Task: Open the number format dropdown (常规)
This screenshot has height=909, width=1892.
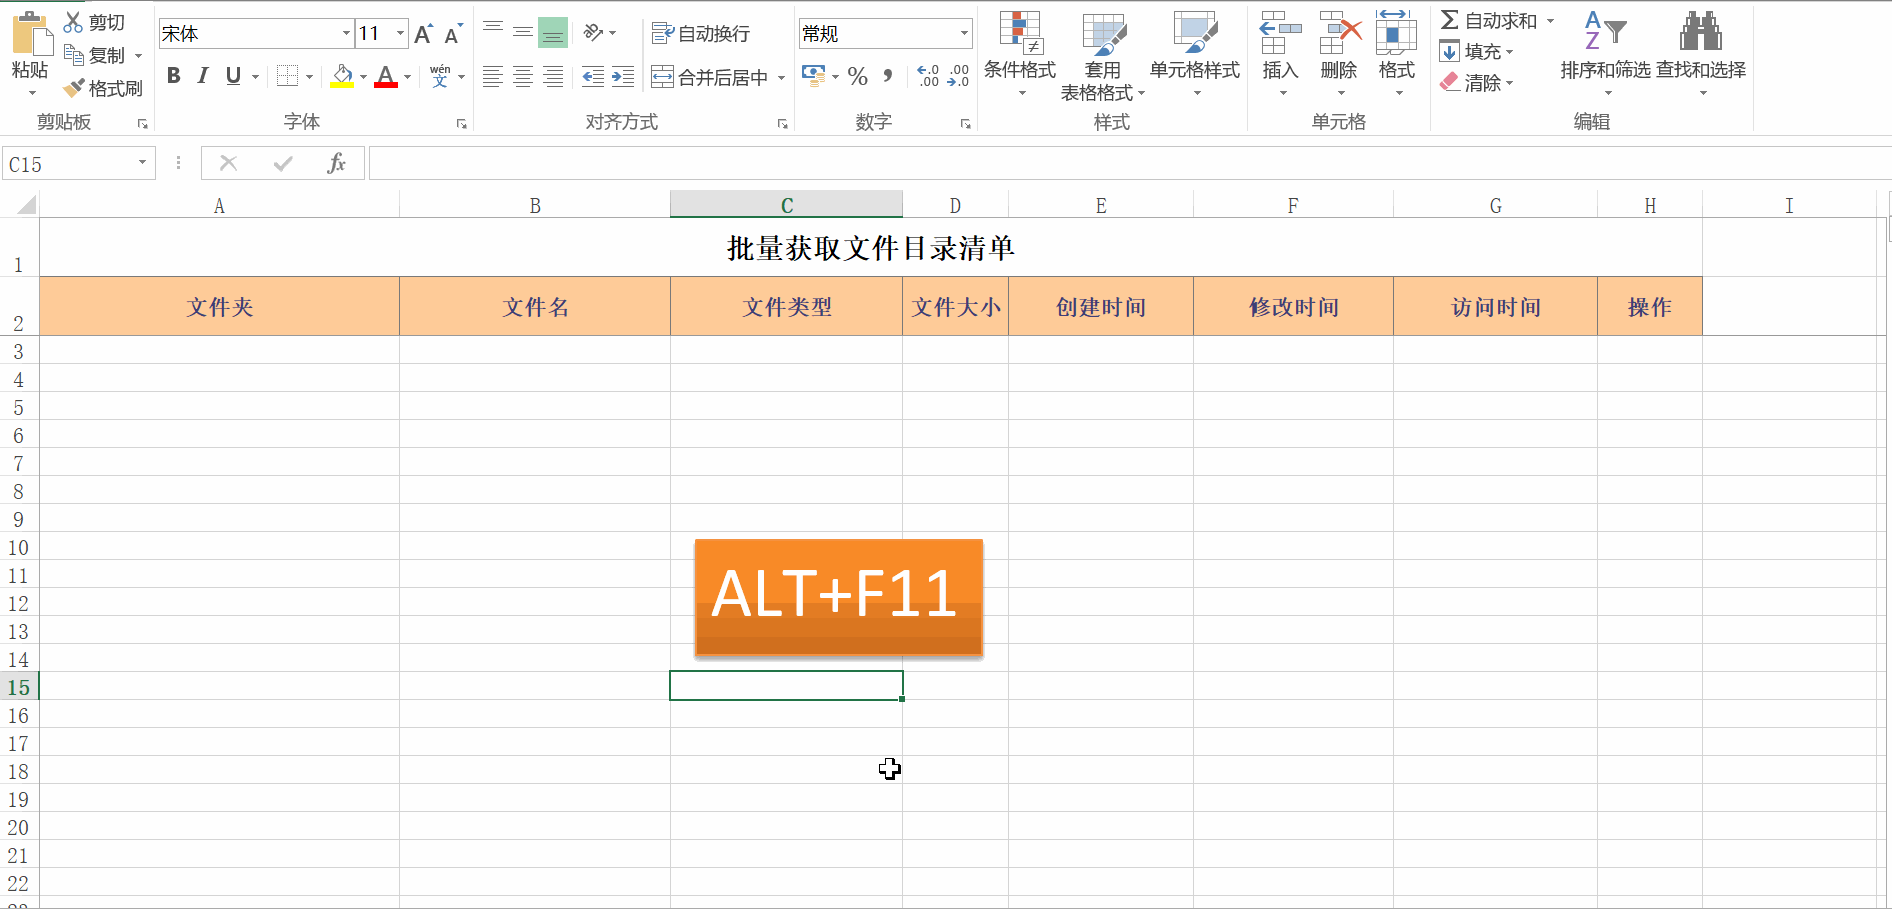Action: tap(963, 33)
